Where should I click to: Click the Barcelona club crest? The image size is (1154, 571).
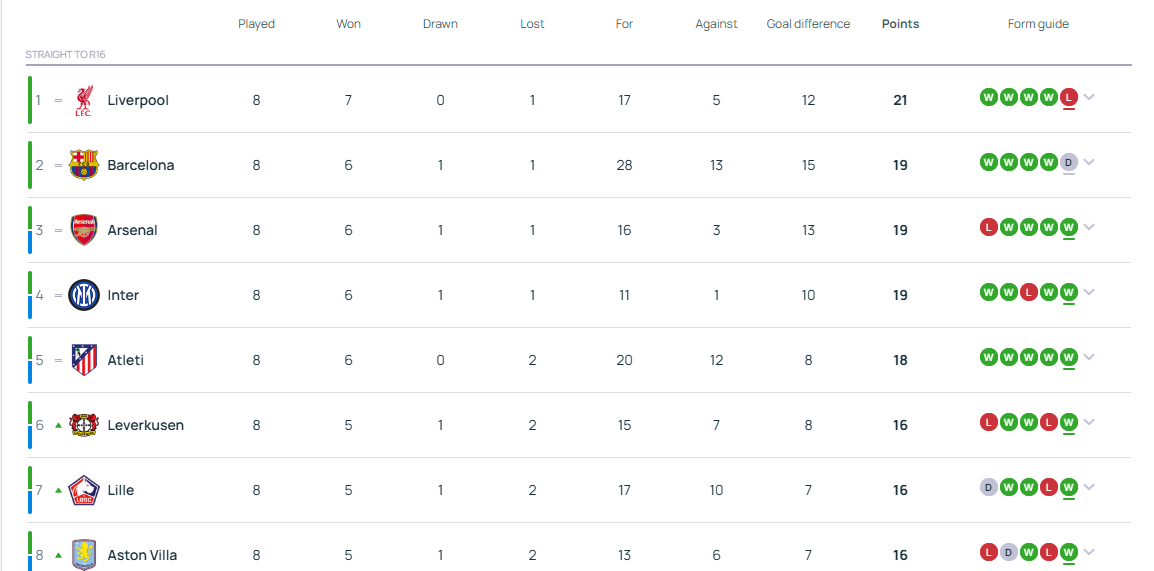point(84,165)
